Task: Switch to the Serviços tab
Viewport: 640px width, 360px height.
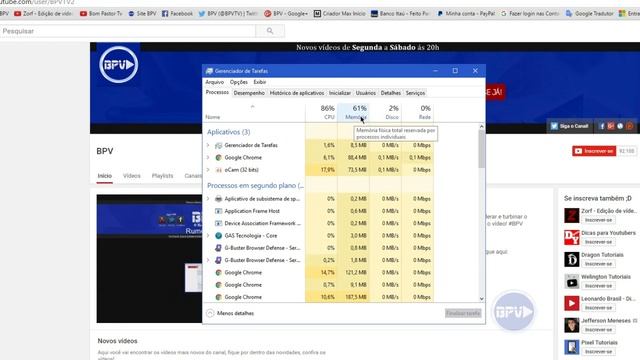Action: click(x=415, y=93)
